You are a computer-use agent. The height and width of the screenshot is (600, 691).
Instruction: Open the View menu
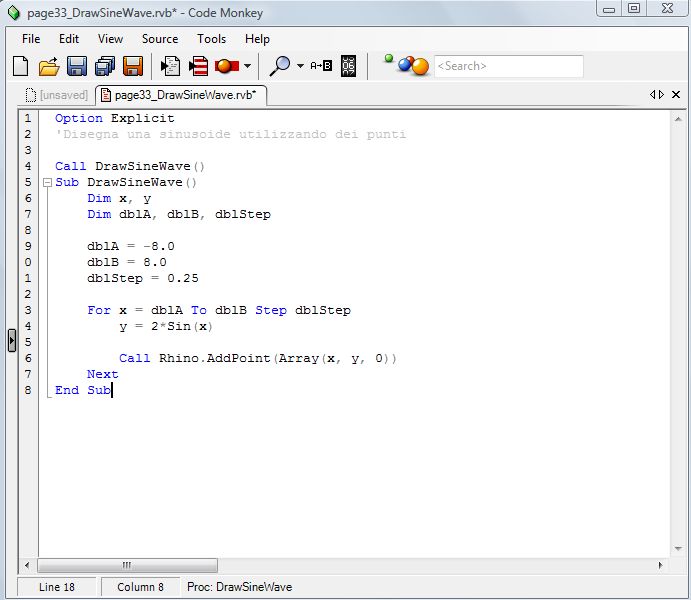pyautogui.click(x=110, y=39)
